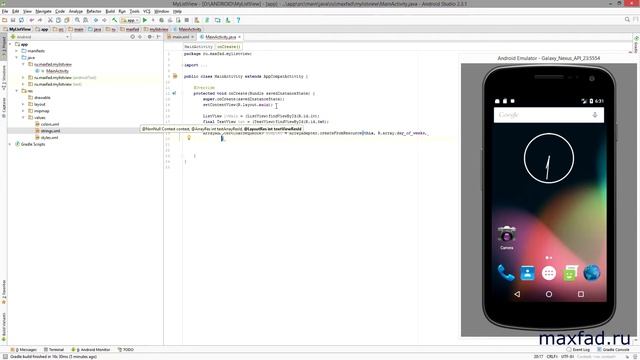Open the File menu
640x360 pixels.
[5, 11]
